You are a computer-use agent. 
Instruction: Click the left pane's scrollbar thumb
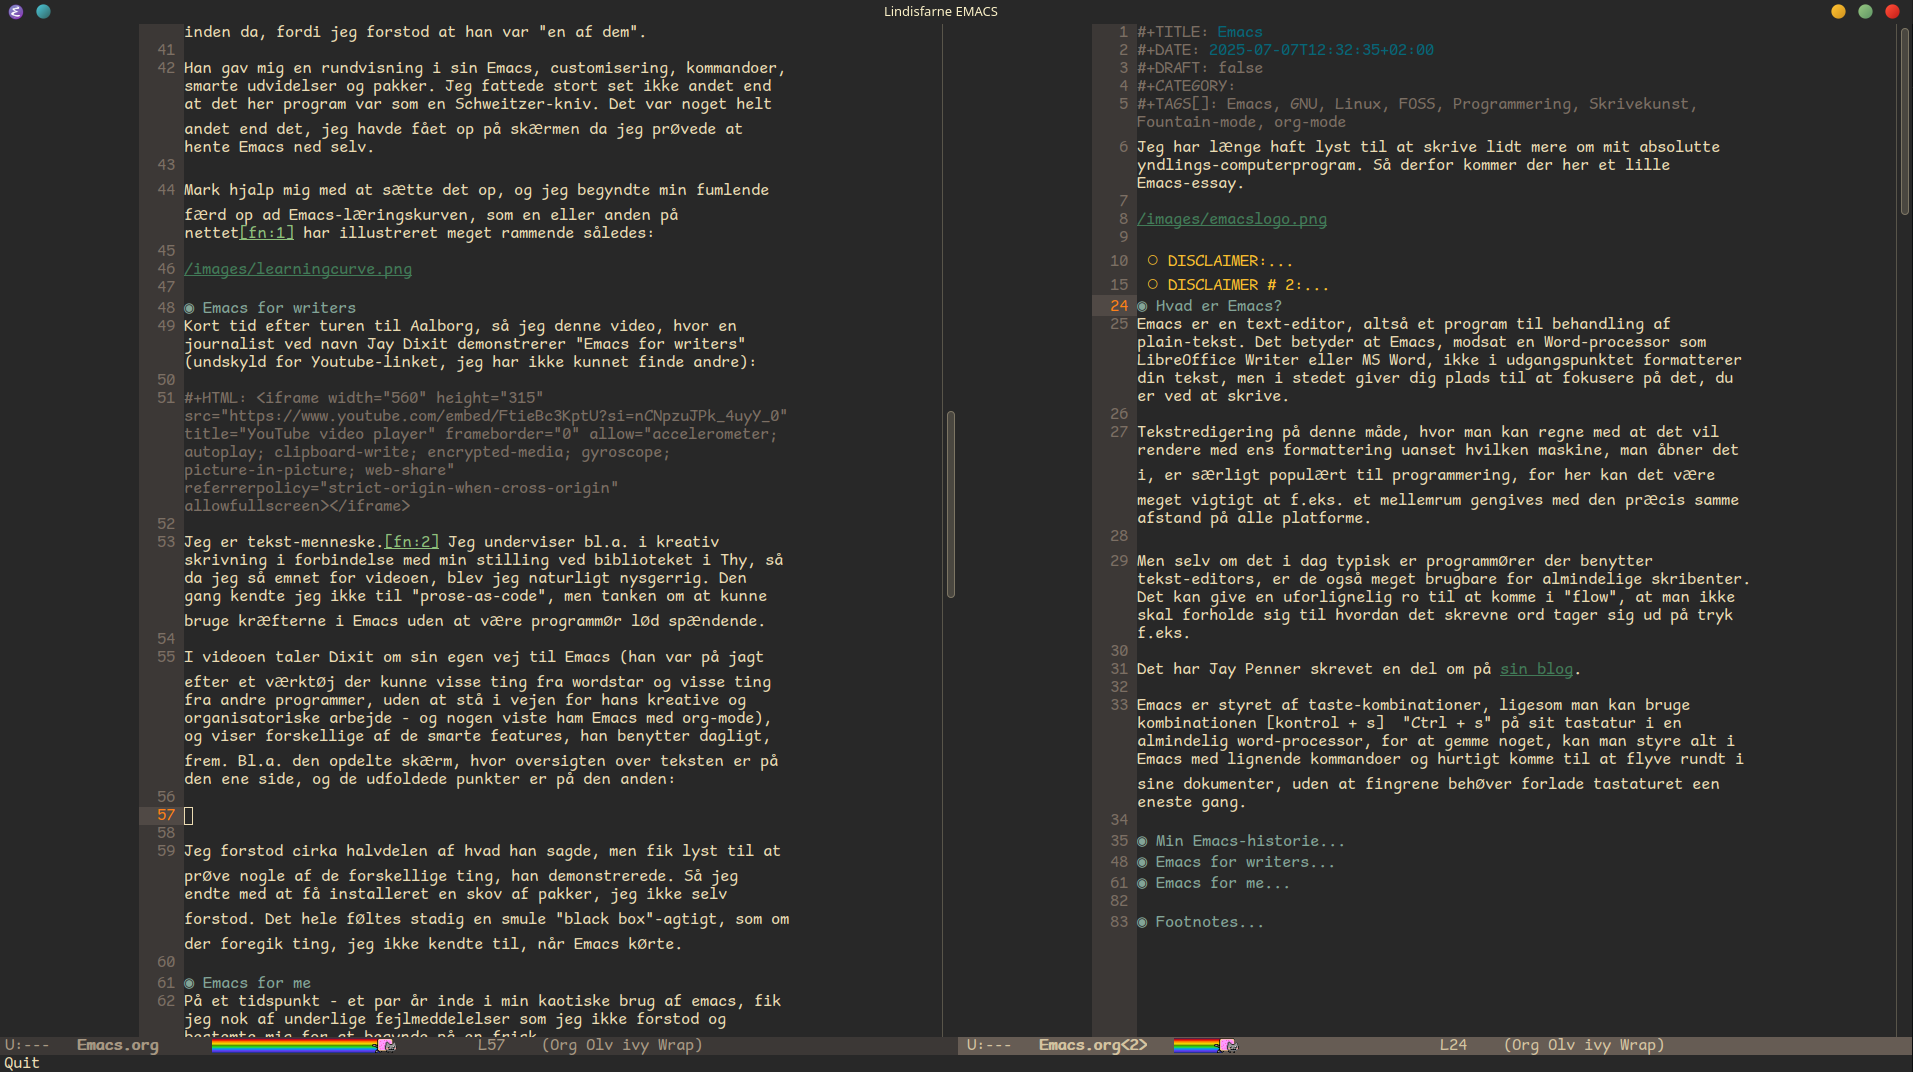click(x=951, y=504)
